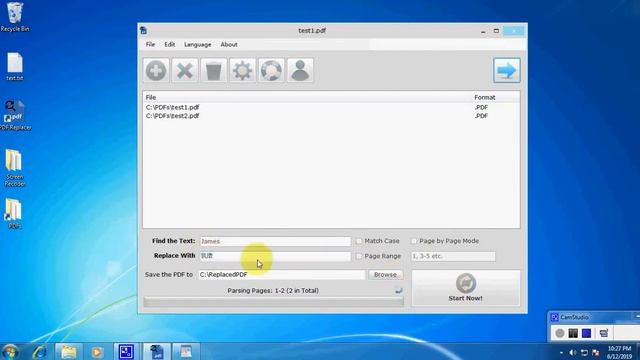Viewport: 640px width, 360px height.
Task: Click the small blue return arrow icon
Action: (399, 291)
